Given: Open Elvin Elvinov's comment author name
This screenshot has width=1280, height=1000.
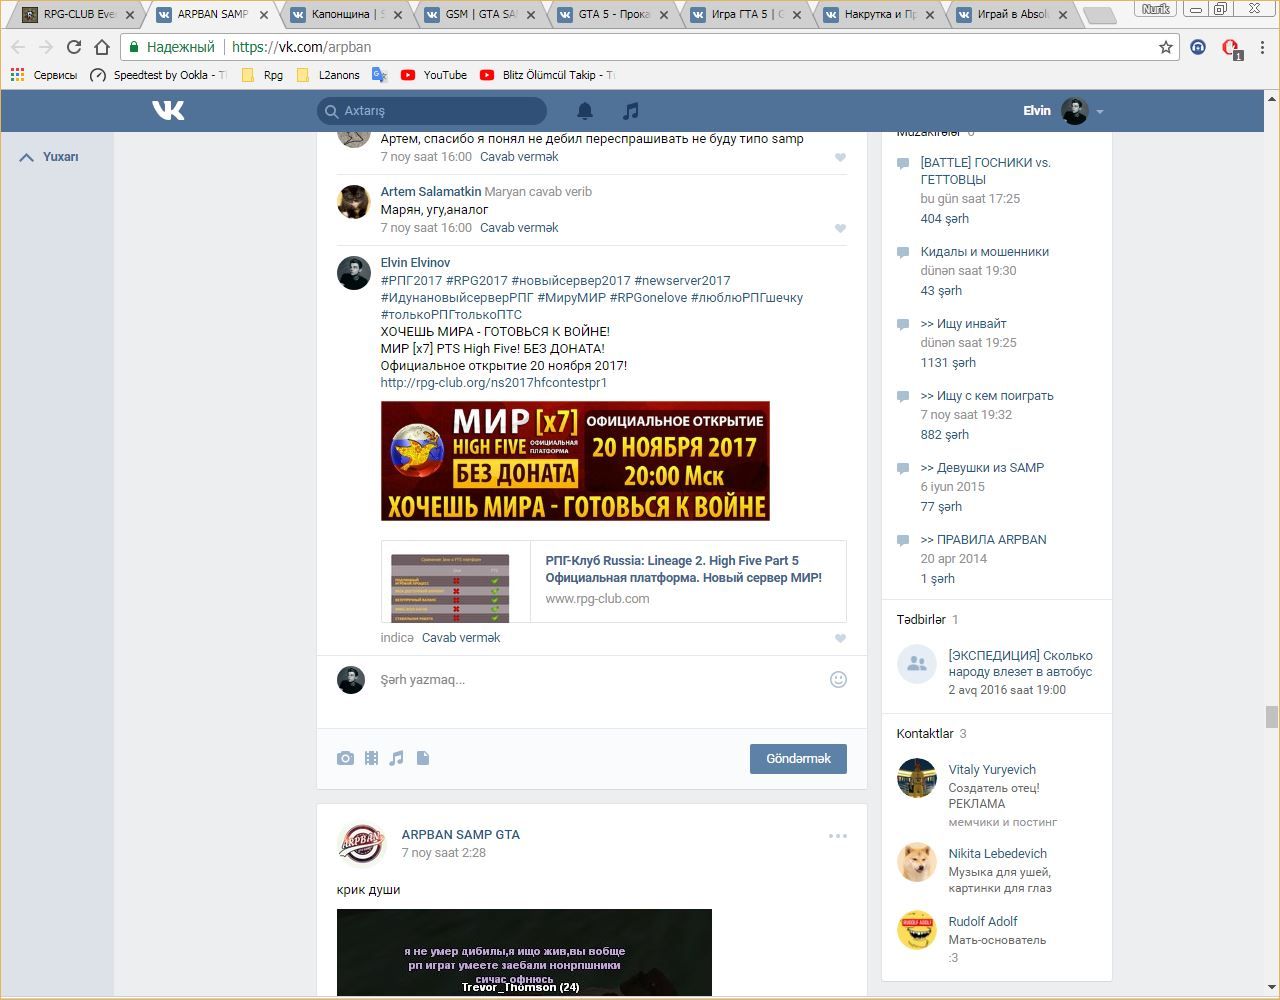Looking at the screenshot, I should coord(415,263).
